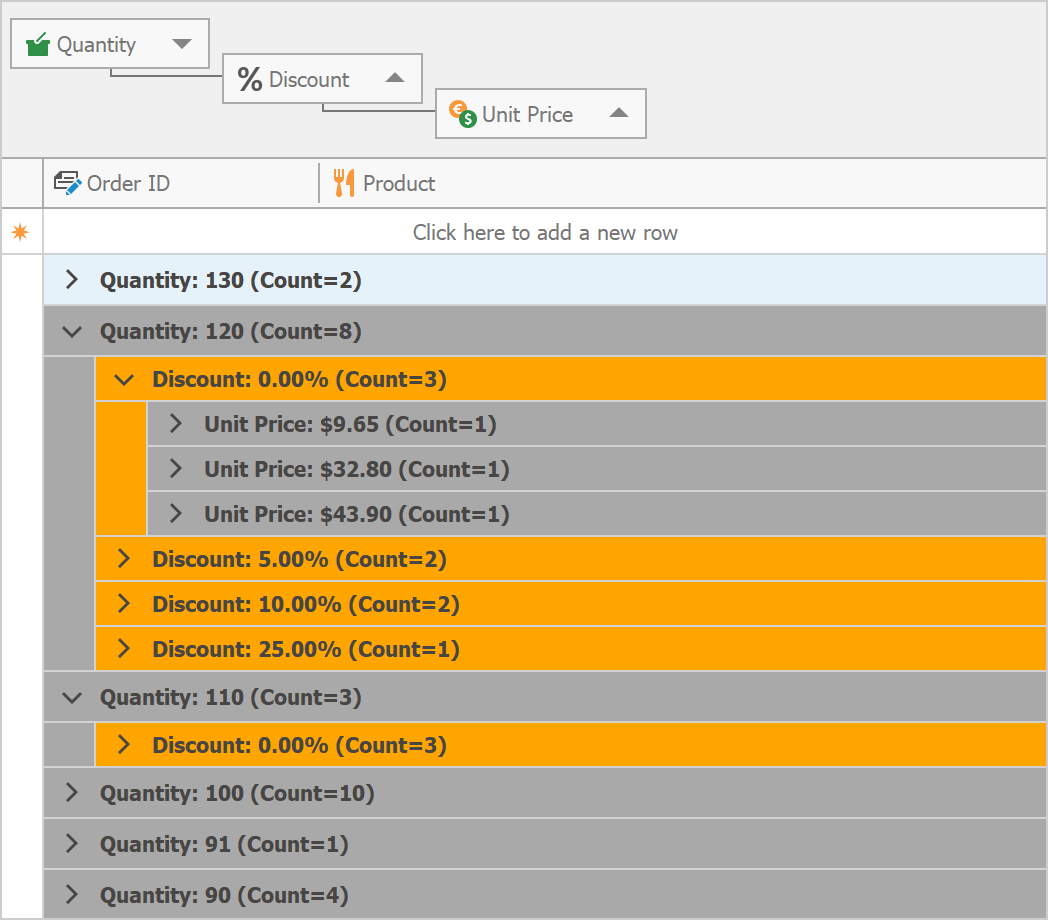Click the Order ID column header

click(x=180, y=183)
